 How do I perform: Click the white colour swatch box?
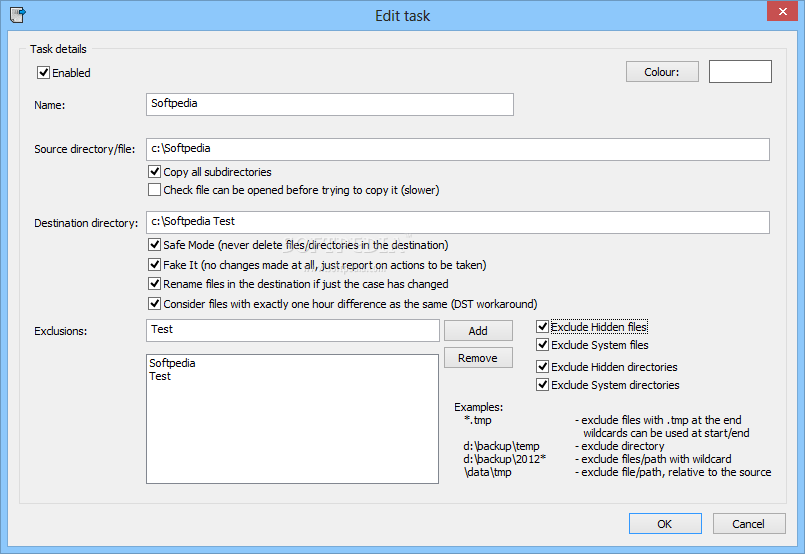coord(740,71)
